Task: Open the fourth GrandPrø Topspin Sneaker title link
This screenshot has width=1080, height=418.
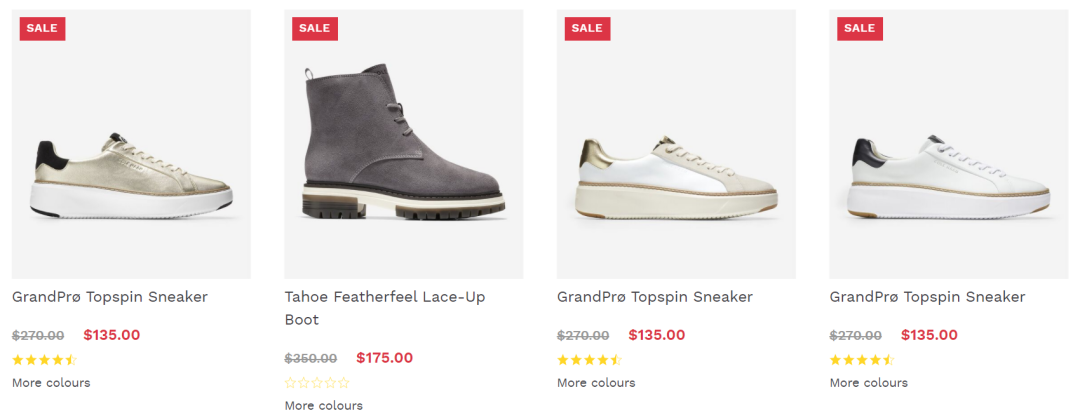Action: pyautogui.click(x=927, y=297)
